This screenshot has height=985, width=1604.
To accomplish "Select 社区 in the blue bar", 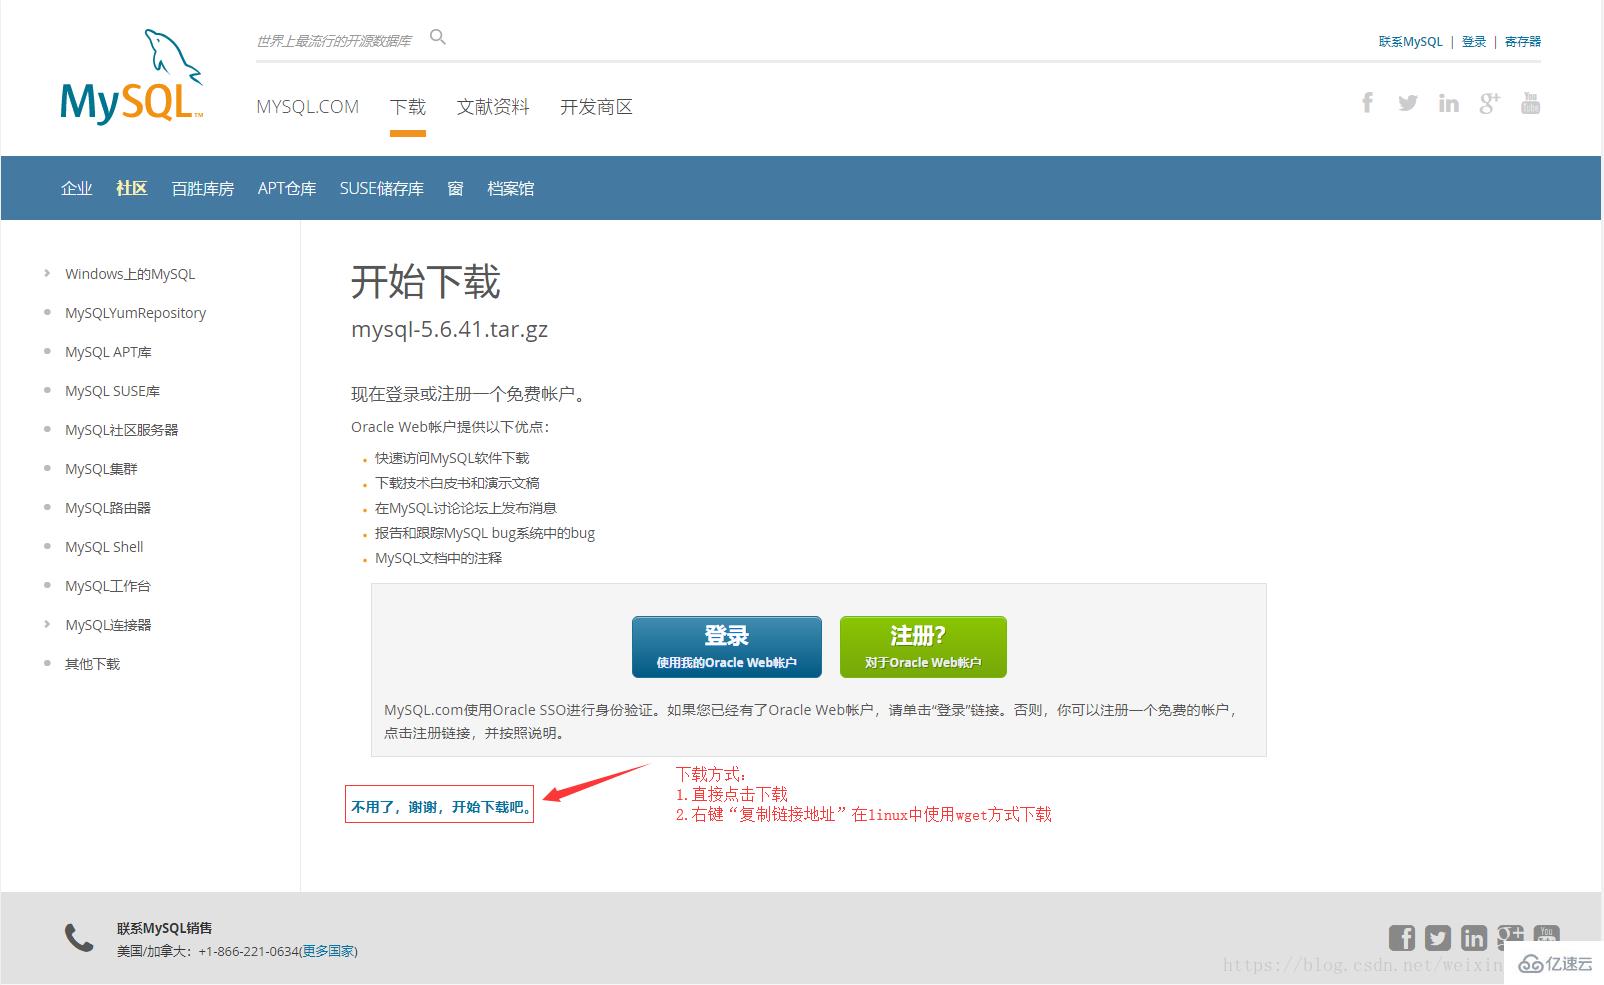I will 131,188.
